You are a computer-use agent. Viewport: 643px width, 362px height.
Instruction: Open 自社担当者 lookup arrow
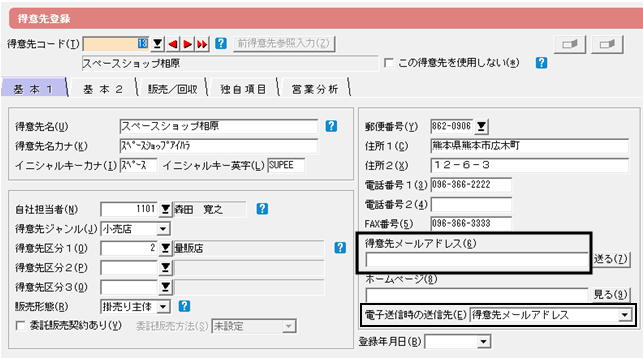click(165, 209)
